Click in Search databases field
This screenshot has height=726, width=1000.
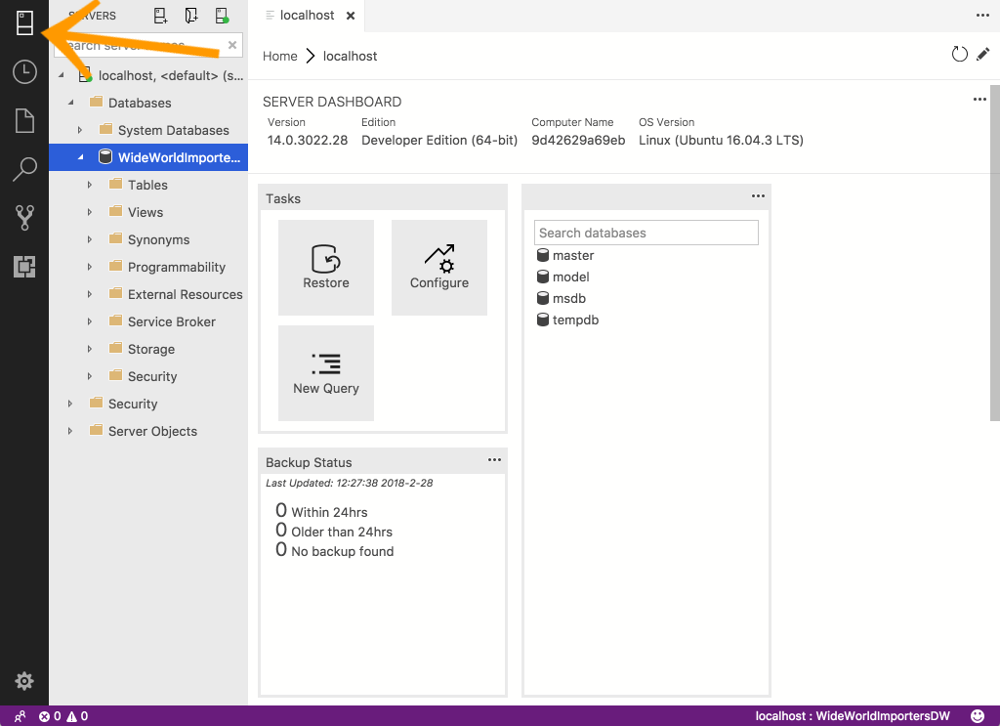pos(646,233)
